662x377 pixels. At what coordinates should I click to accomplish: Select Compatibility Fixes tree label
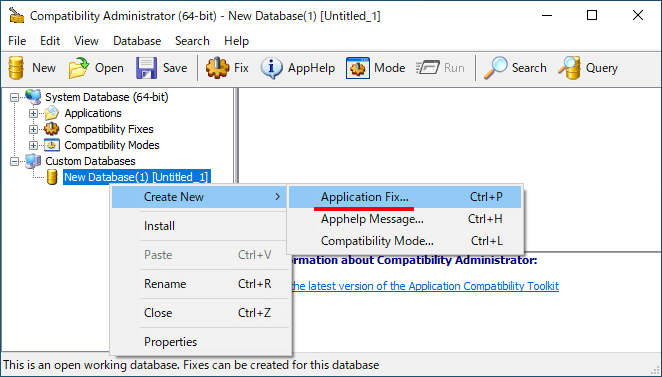[x=109, y=129]
